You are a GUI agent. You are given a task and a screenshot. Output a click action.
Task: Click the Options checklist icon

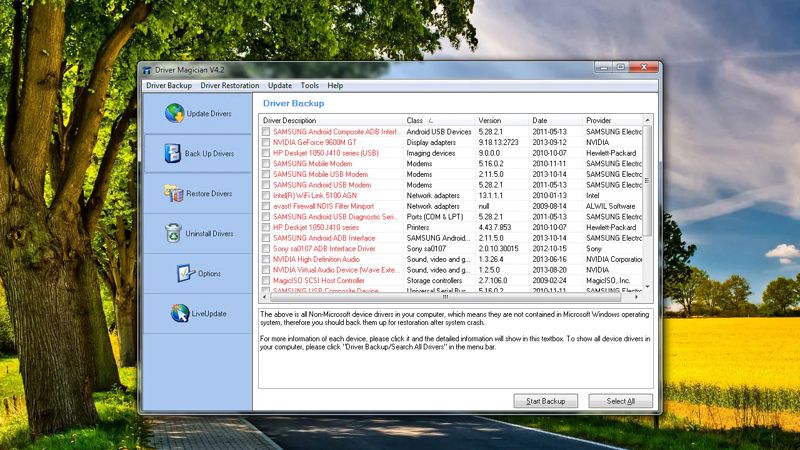[186, 273]
